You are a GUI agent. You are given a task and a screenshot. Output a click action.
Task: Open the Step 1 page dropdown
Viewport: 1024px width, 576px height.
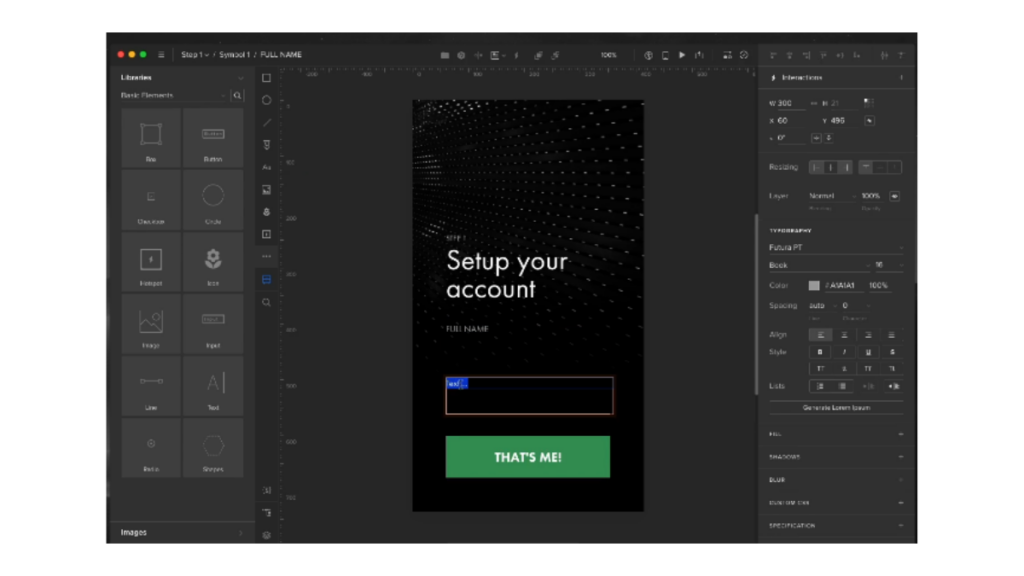[x=195, y=55]
